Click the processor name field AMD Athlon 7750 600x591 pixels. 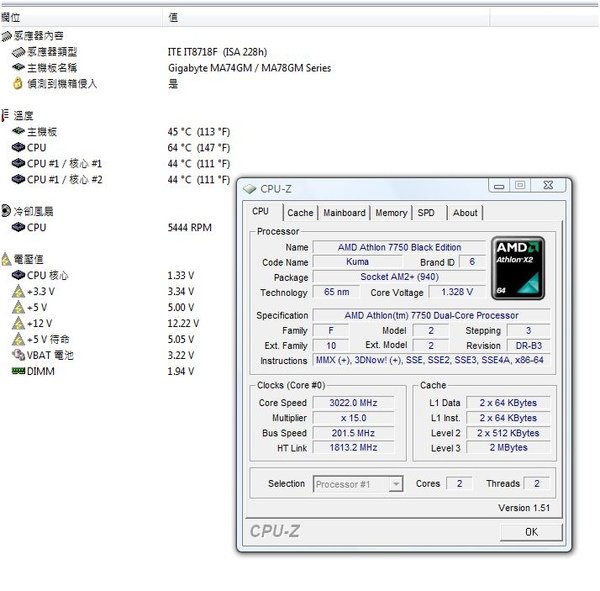[399, 247]
